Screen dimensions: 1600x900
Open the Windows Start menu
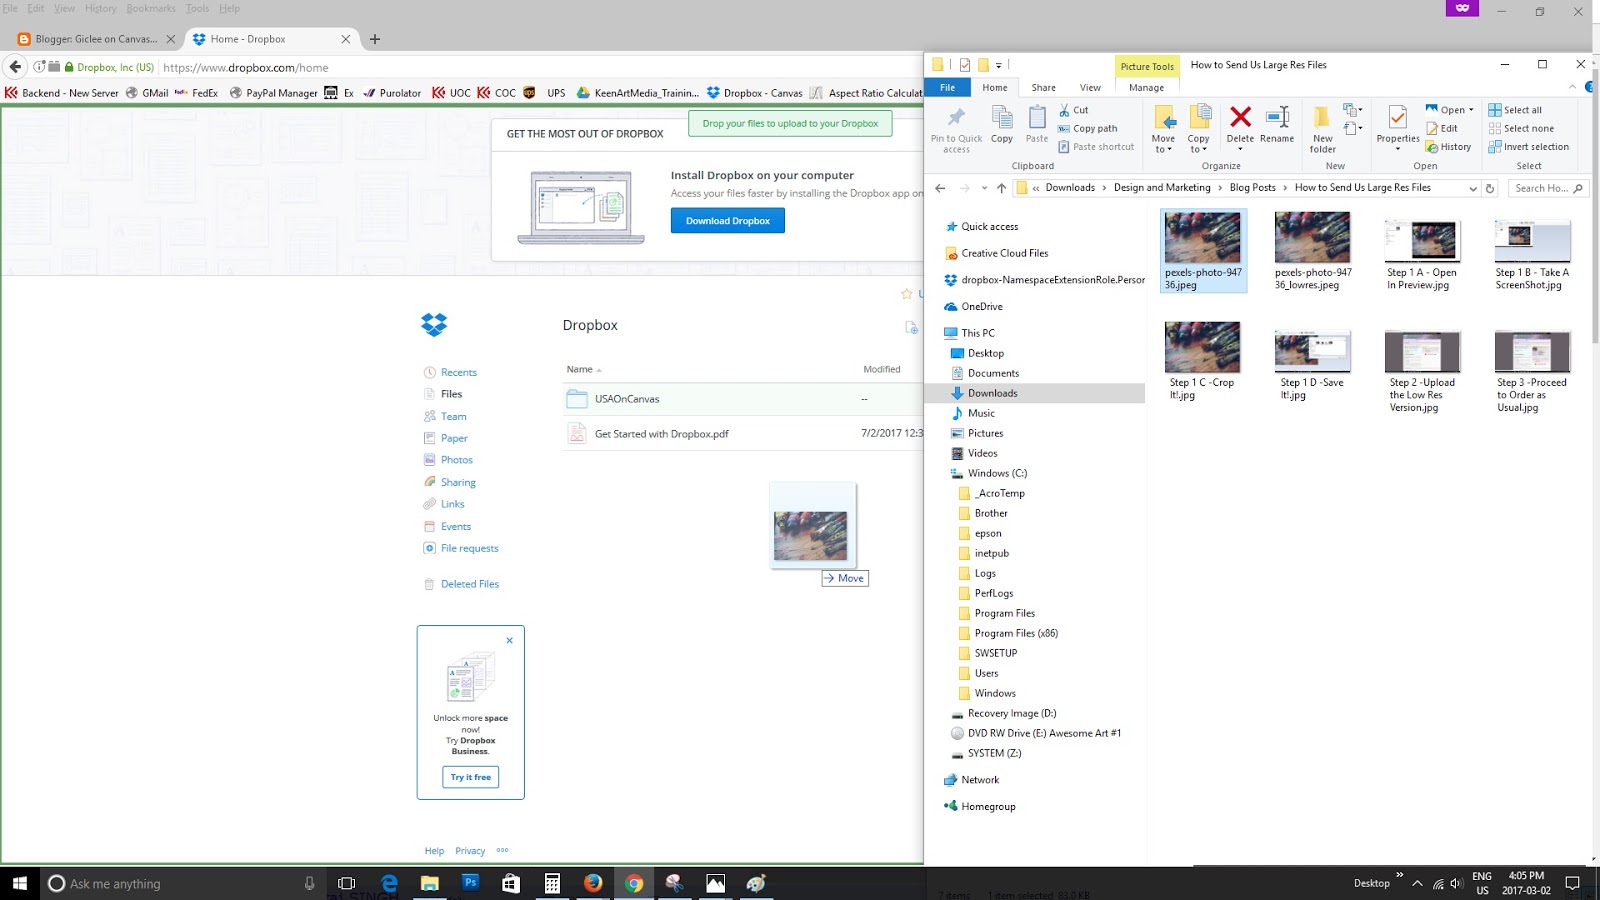point(19,883)
